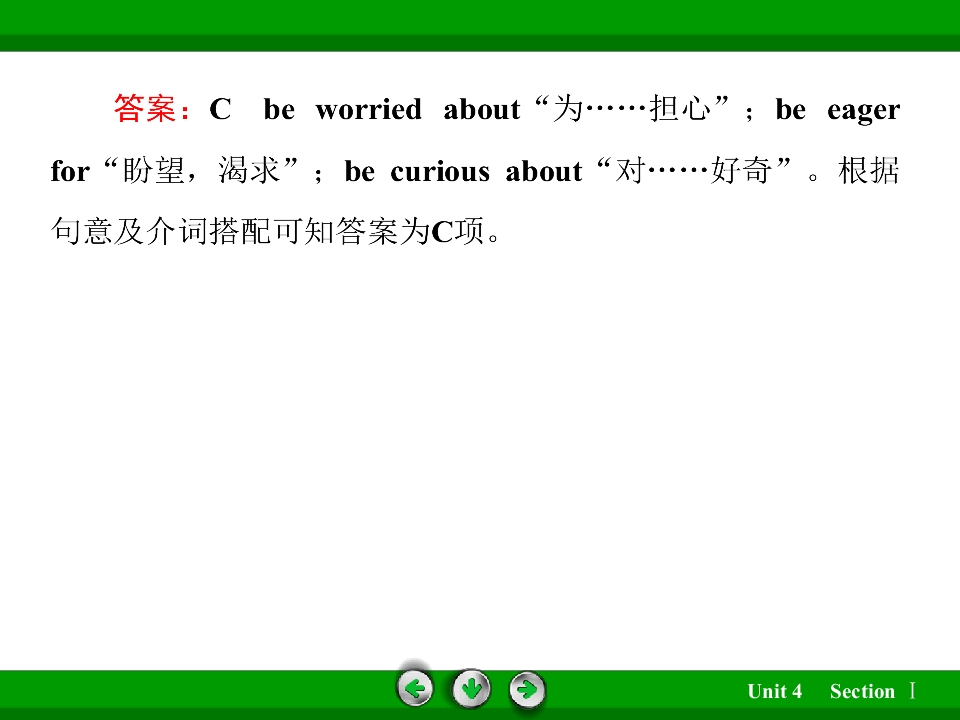Screen dimensions: 960x720
Task: Click the Chinese gloss "盼望，渴求"
Action: pos(201,170)
